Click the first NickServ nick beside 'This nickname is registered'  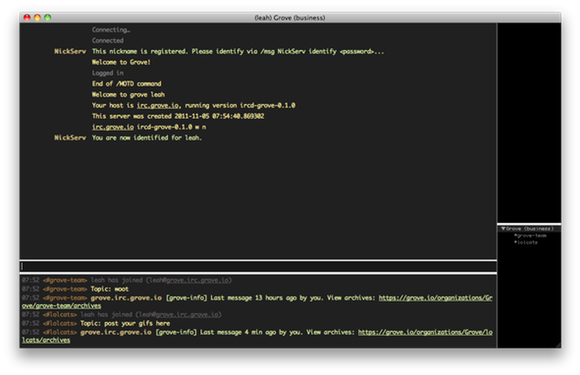[70, 51]
